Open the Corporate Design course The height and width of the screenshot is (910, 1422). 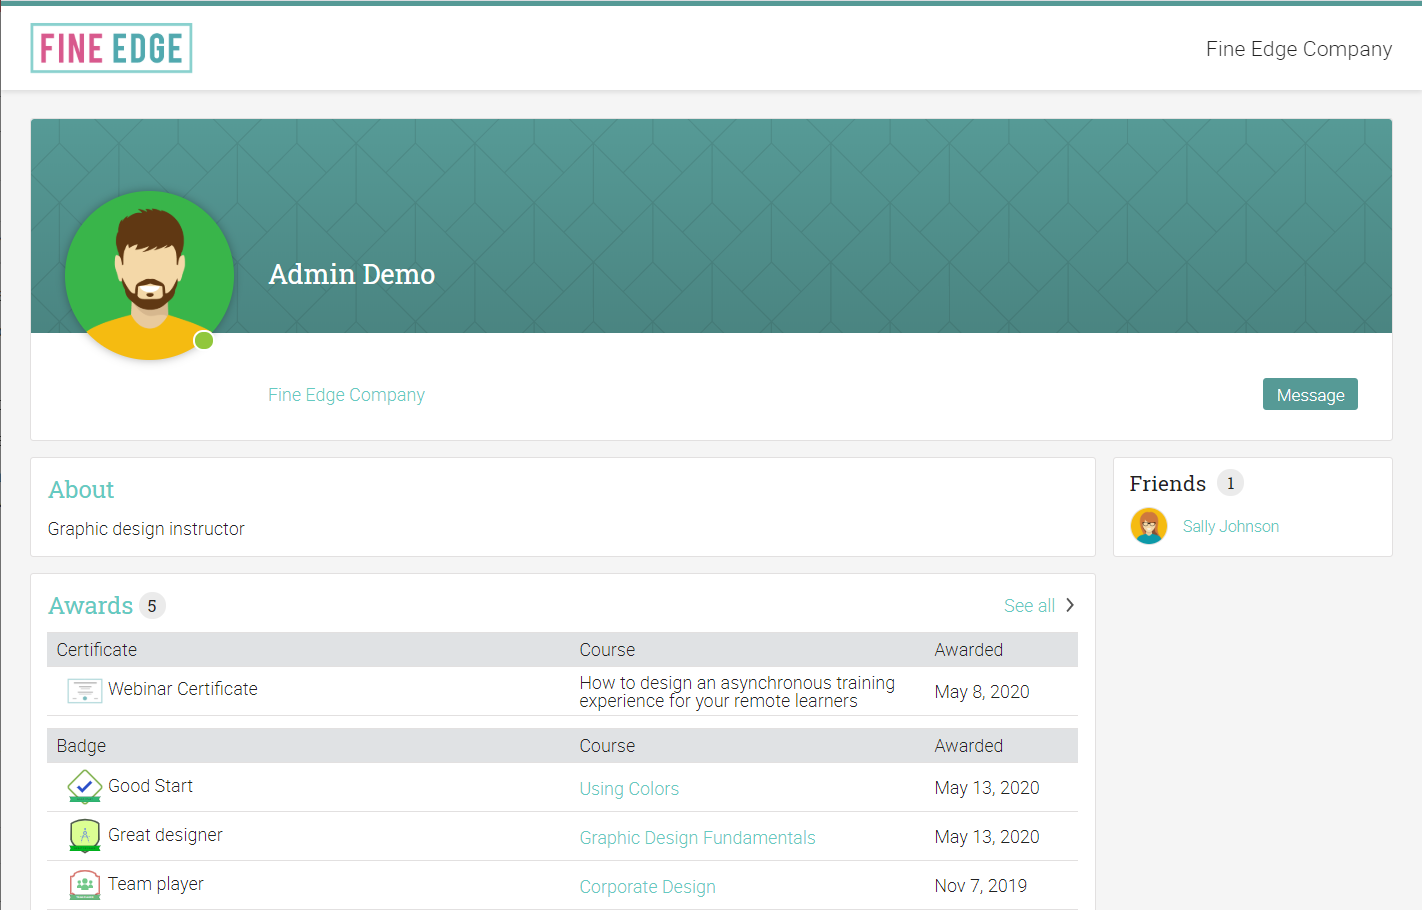pyautogui.click(x=647, y=886)
